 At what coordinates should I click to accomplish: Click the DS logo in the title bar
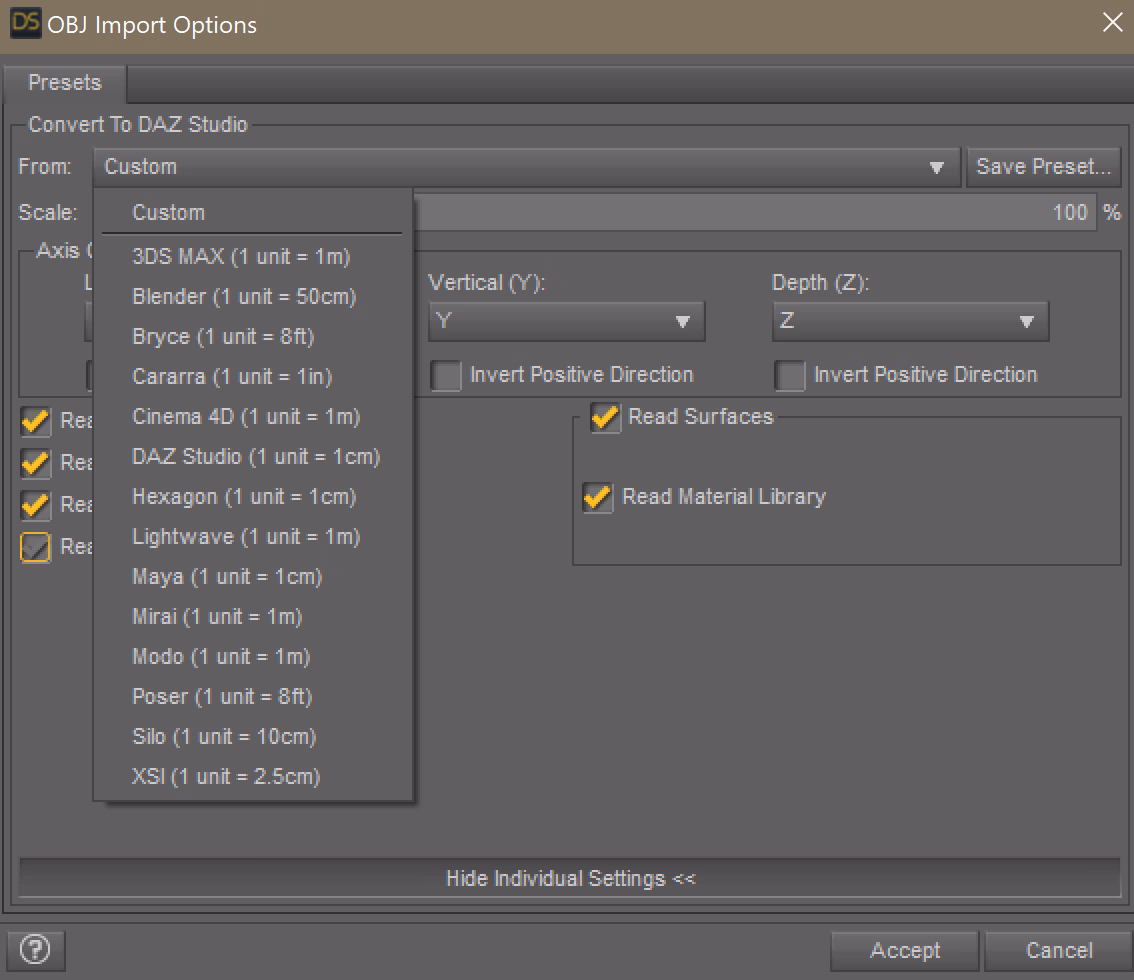coord(24,22)
